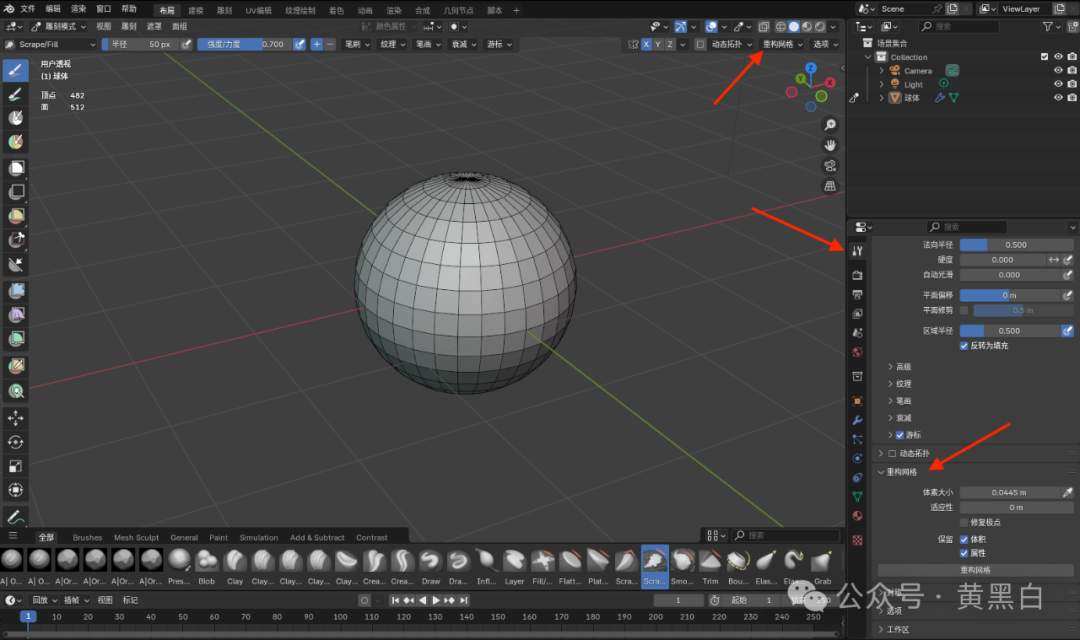Choose the Inflate brush thumbnail
The image size is (1080, 640).
(x=487, y=561)
